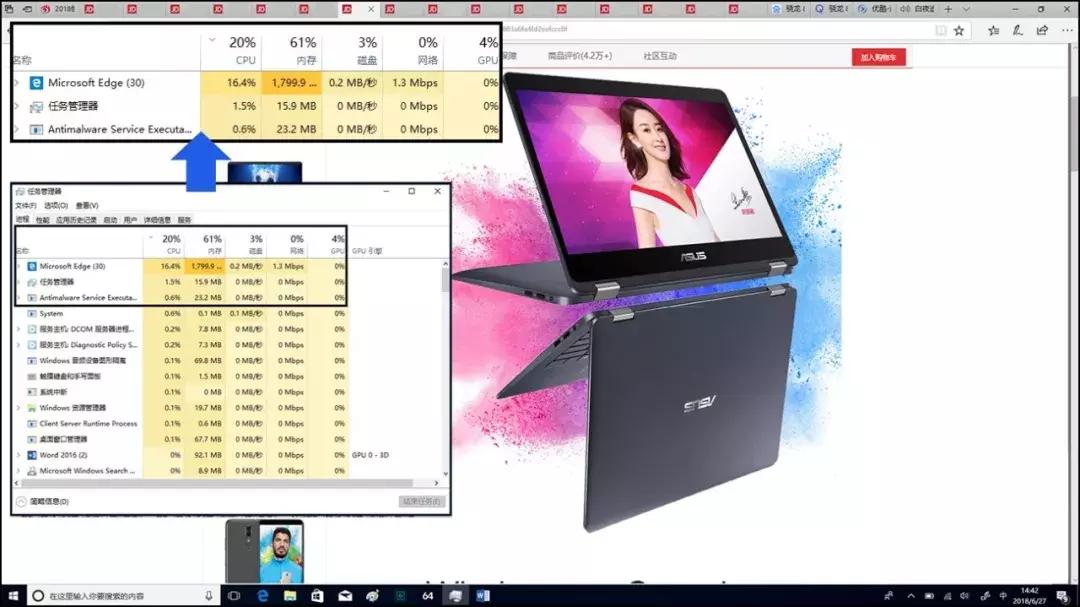Expand Antimalware Service Executable row
The height and width of the screenshot is (607, 1080).
pyautogui.click(x=19, y=298)
